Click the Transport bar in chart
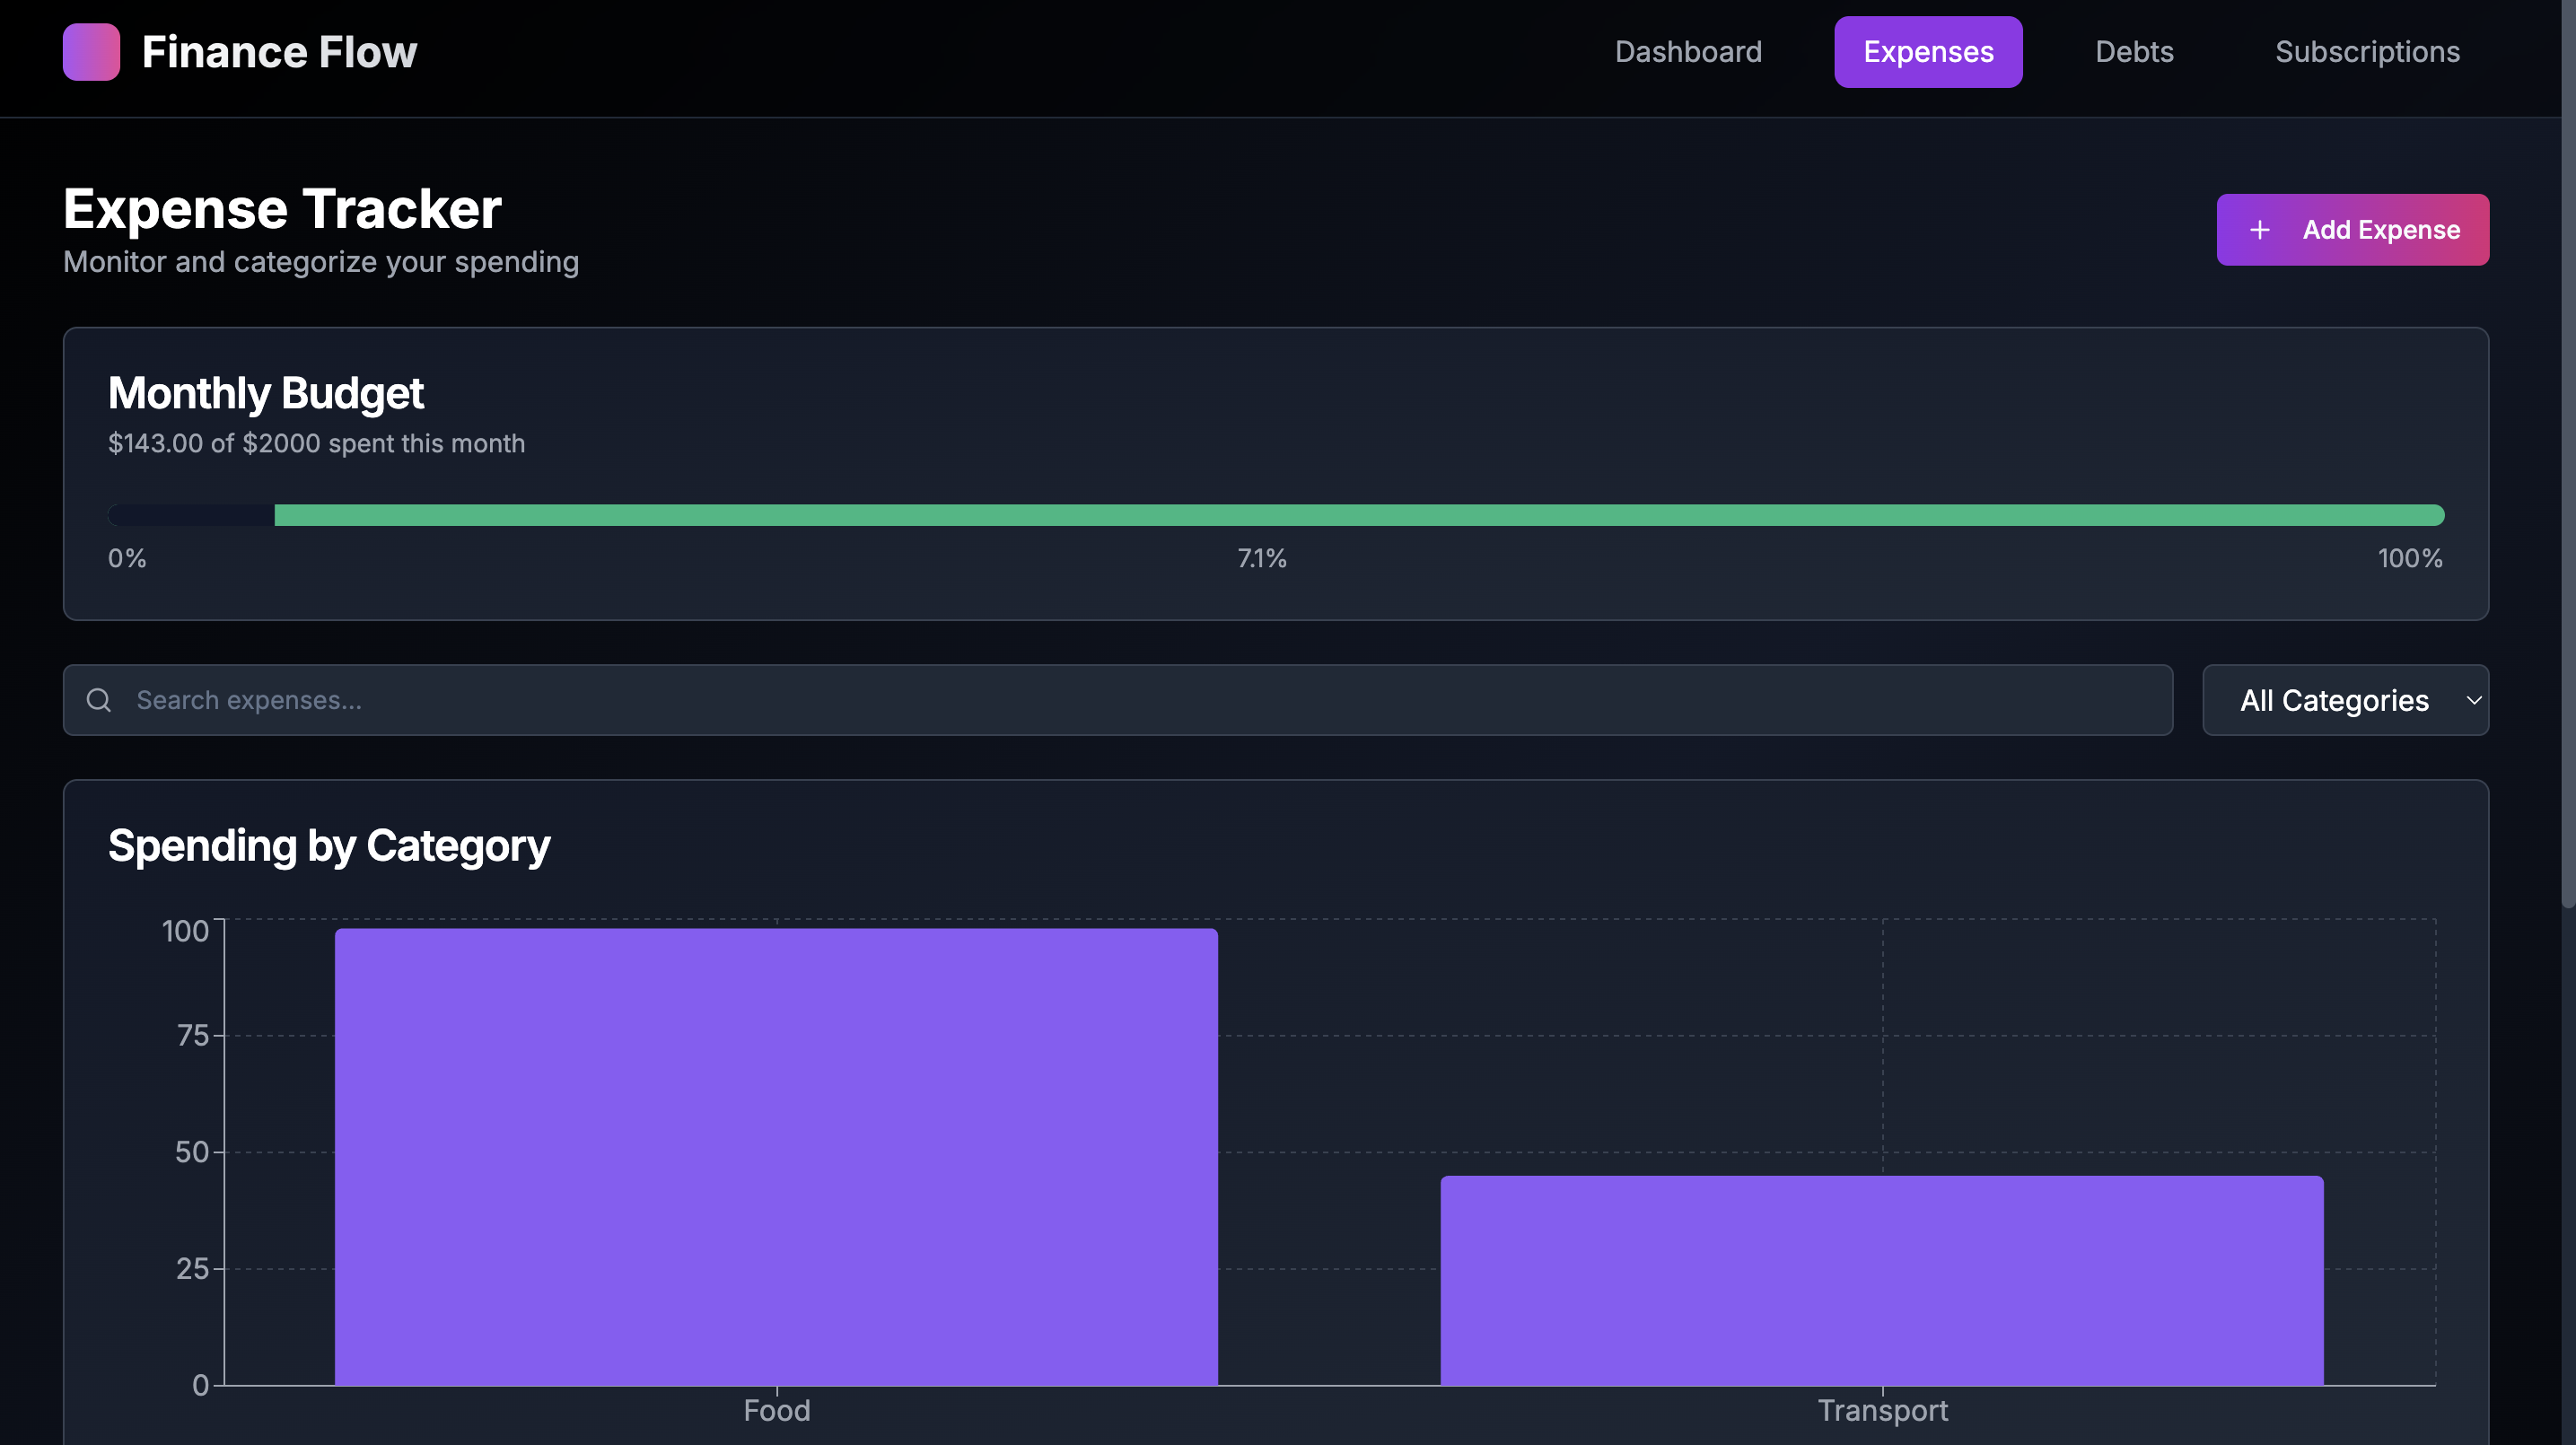The image size is (2576, 1445). [1881, 1280]
